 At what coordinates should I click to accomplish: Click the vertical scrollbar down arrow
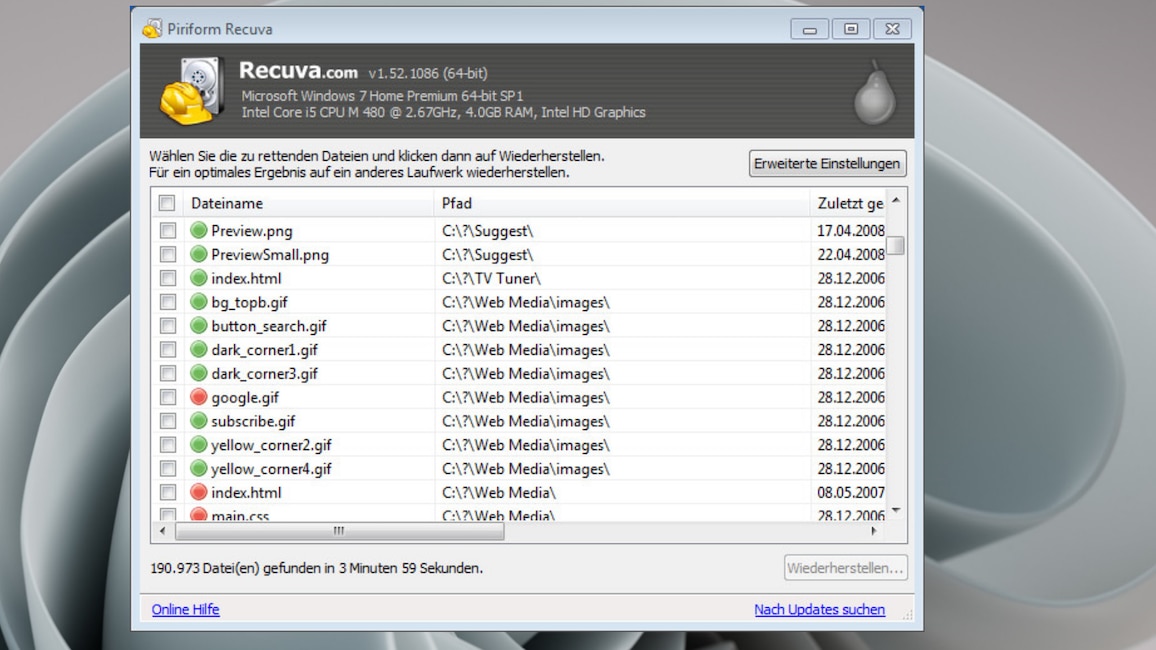point(896,511)
